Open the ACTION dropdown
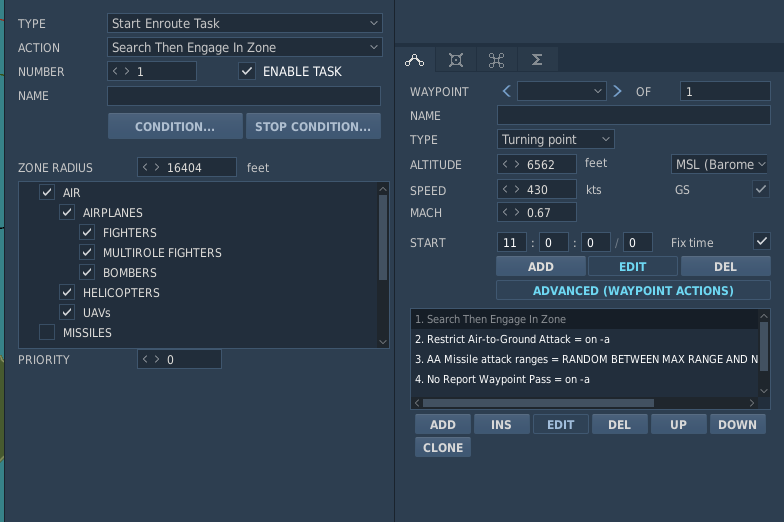This screenshot has height=522, width=784. point(244,47)
